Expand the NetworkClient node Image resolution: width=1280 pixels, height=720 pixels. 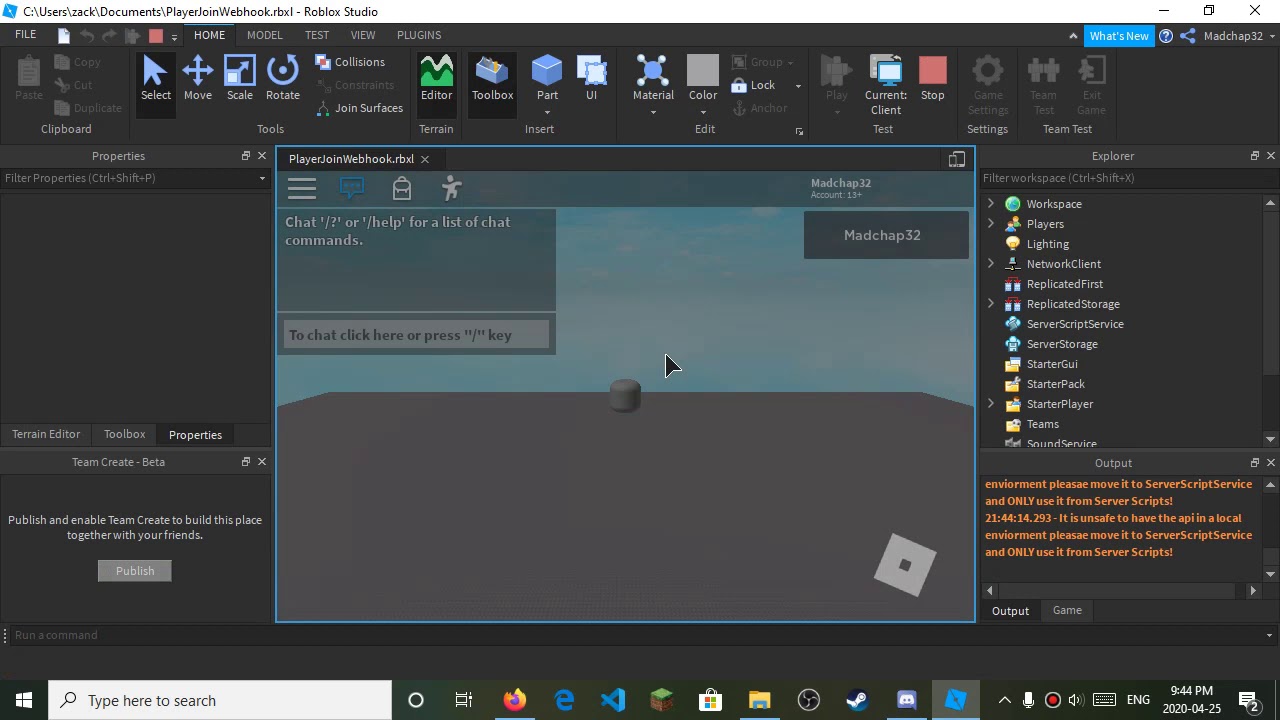click(991, 264)
